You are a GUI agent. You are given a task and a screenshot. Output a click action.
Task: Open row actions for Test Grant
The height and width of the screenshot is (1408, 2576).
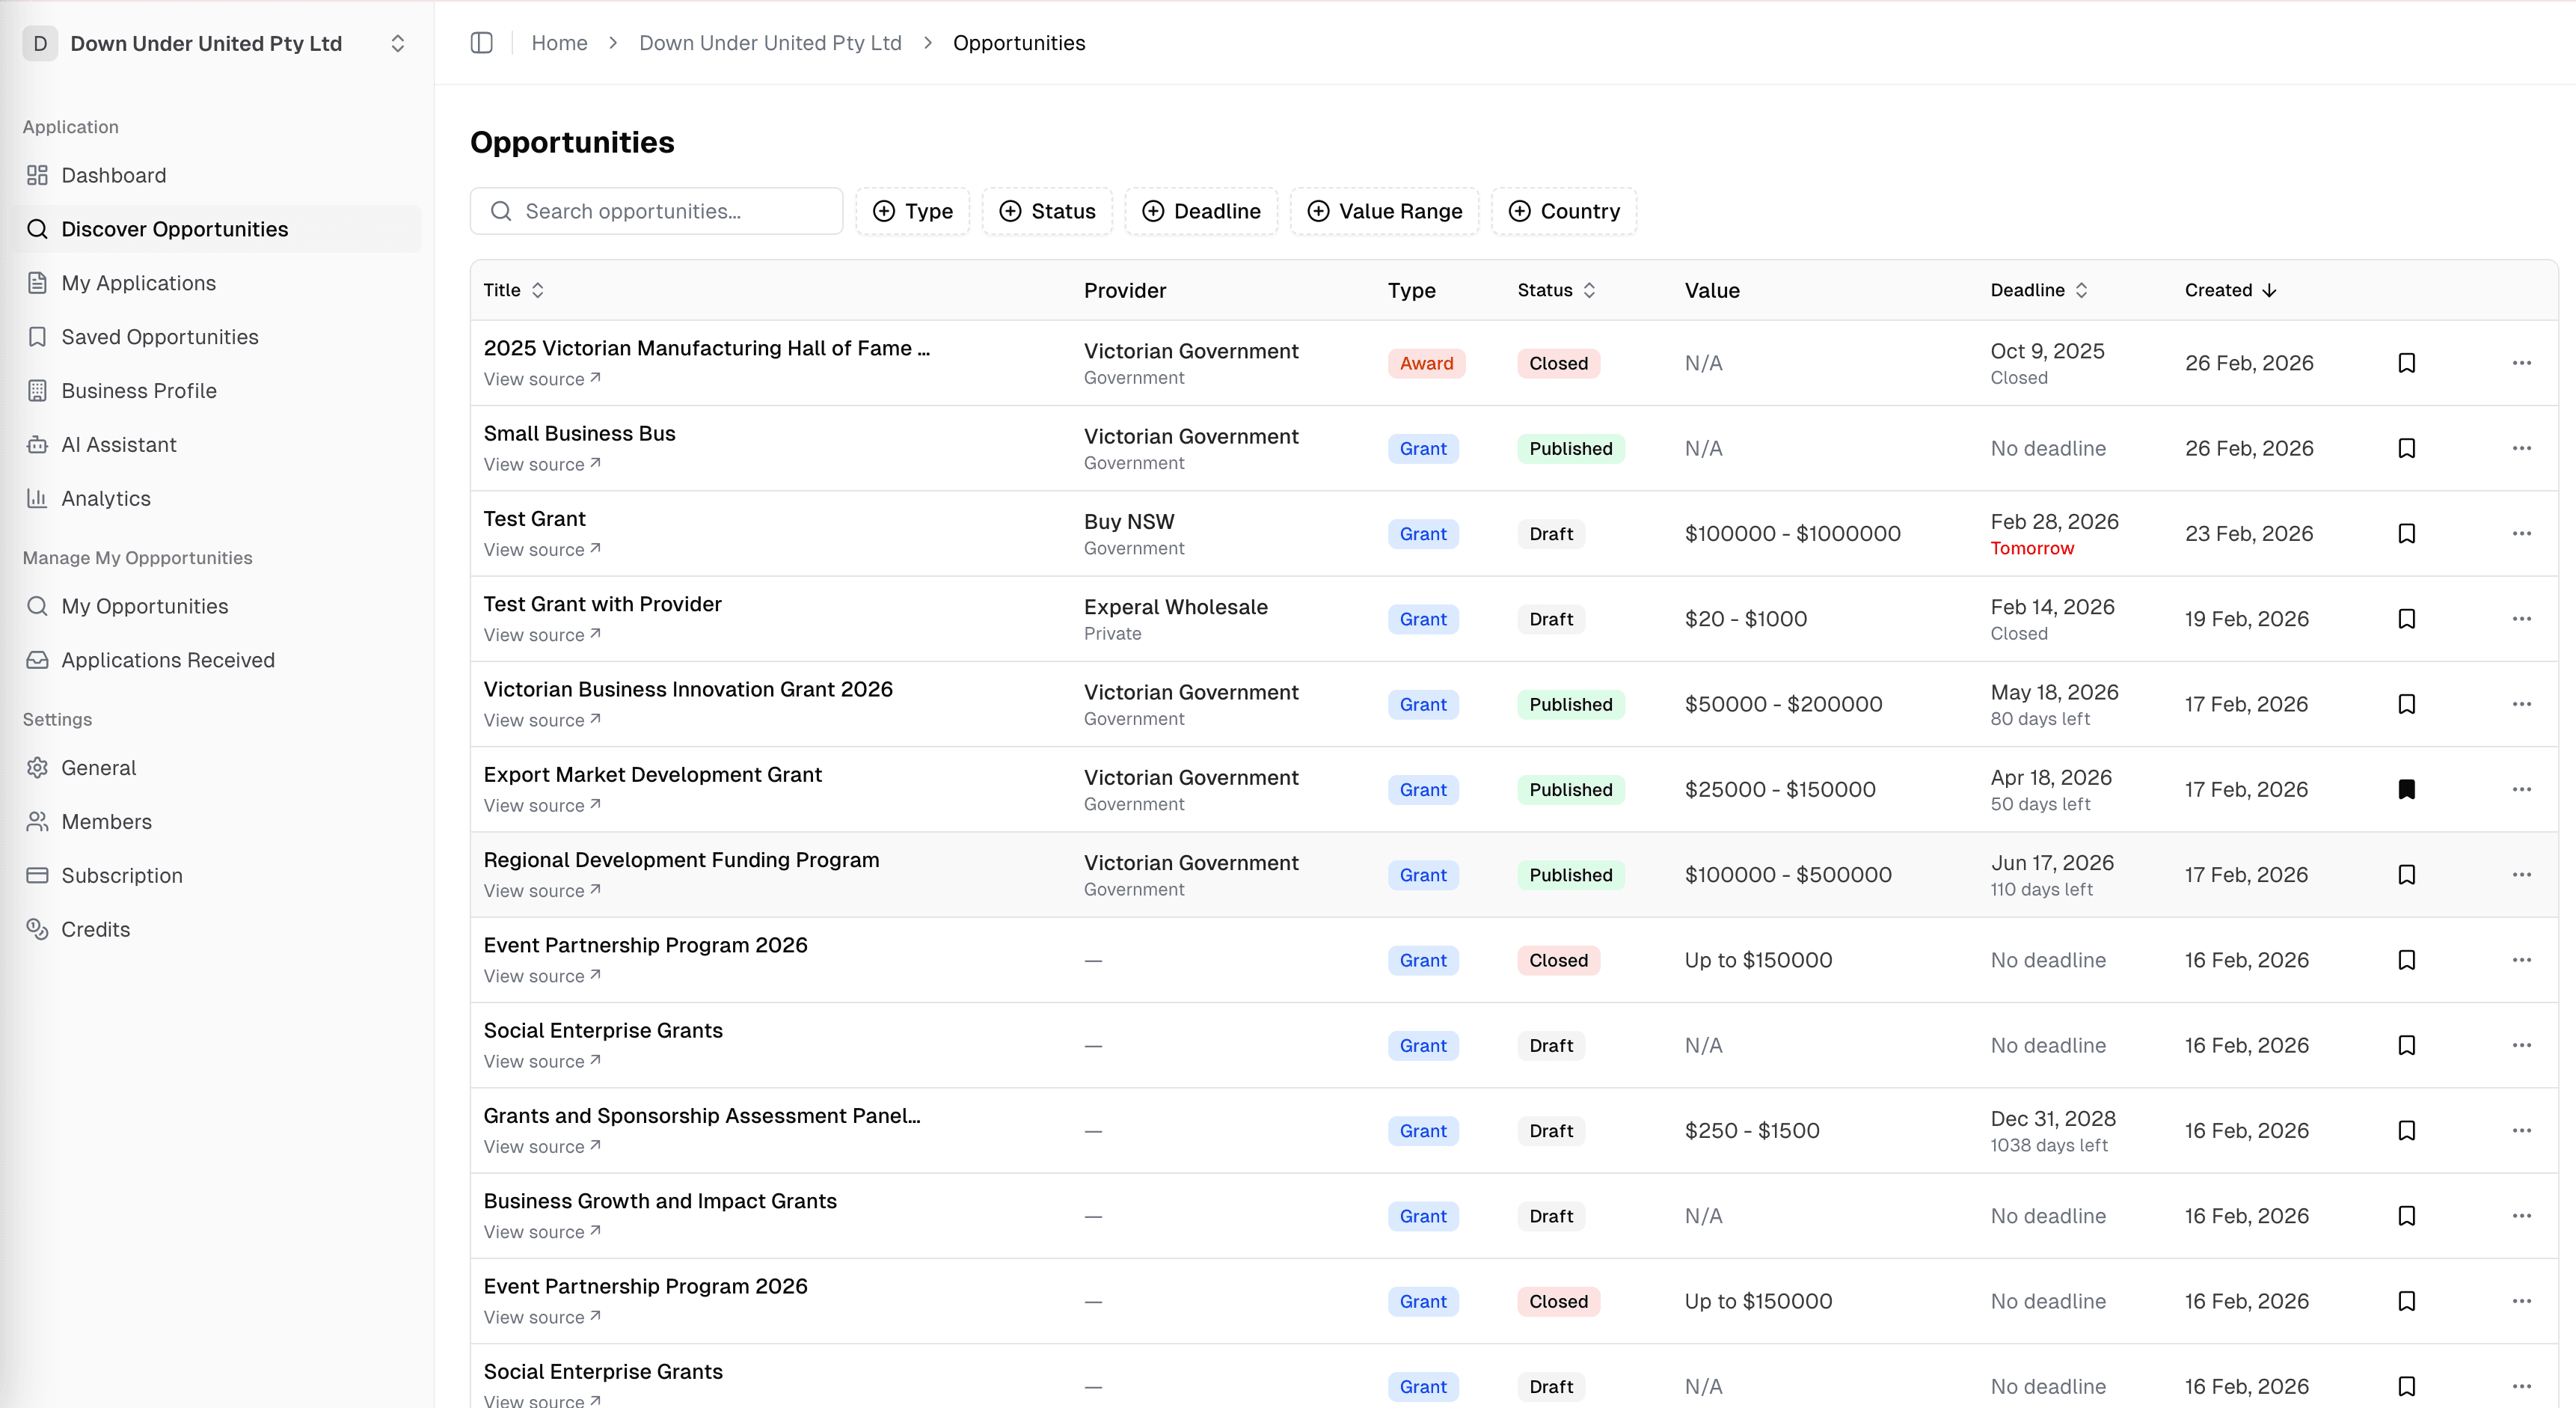[x=2521, y=533]
